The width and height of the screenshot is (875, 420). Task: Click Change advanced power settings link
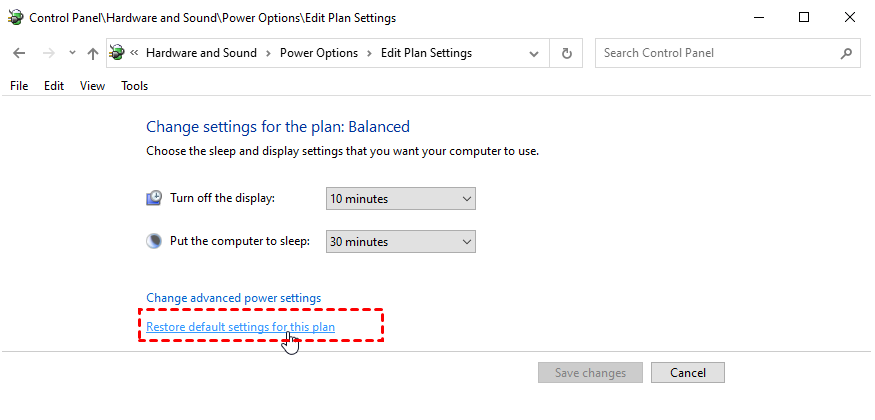233,298
